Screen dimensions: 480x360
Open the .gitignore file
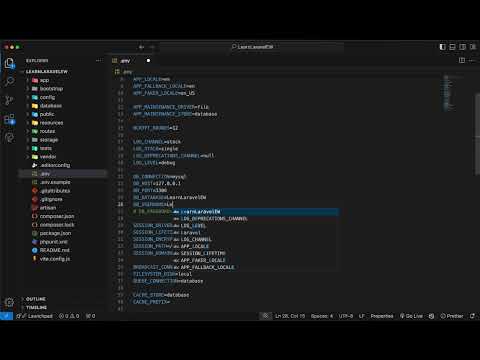[51, 199]
